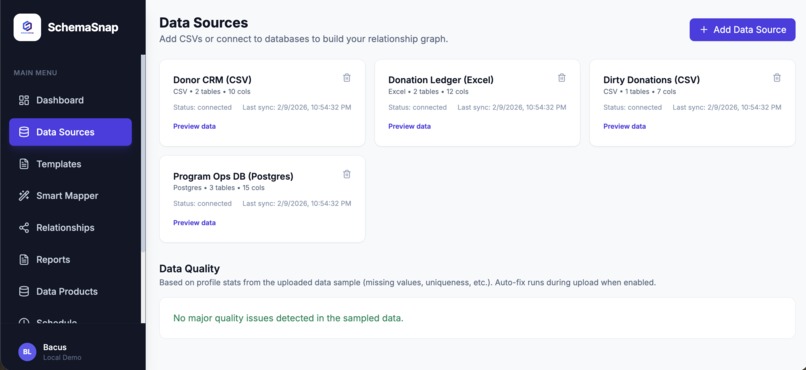Delete the Donor CRM (CSV) source
The image size is (806, 370).
pyautogui.click(x=347, y=78)
